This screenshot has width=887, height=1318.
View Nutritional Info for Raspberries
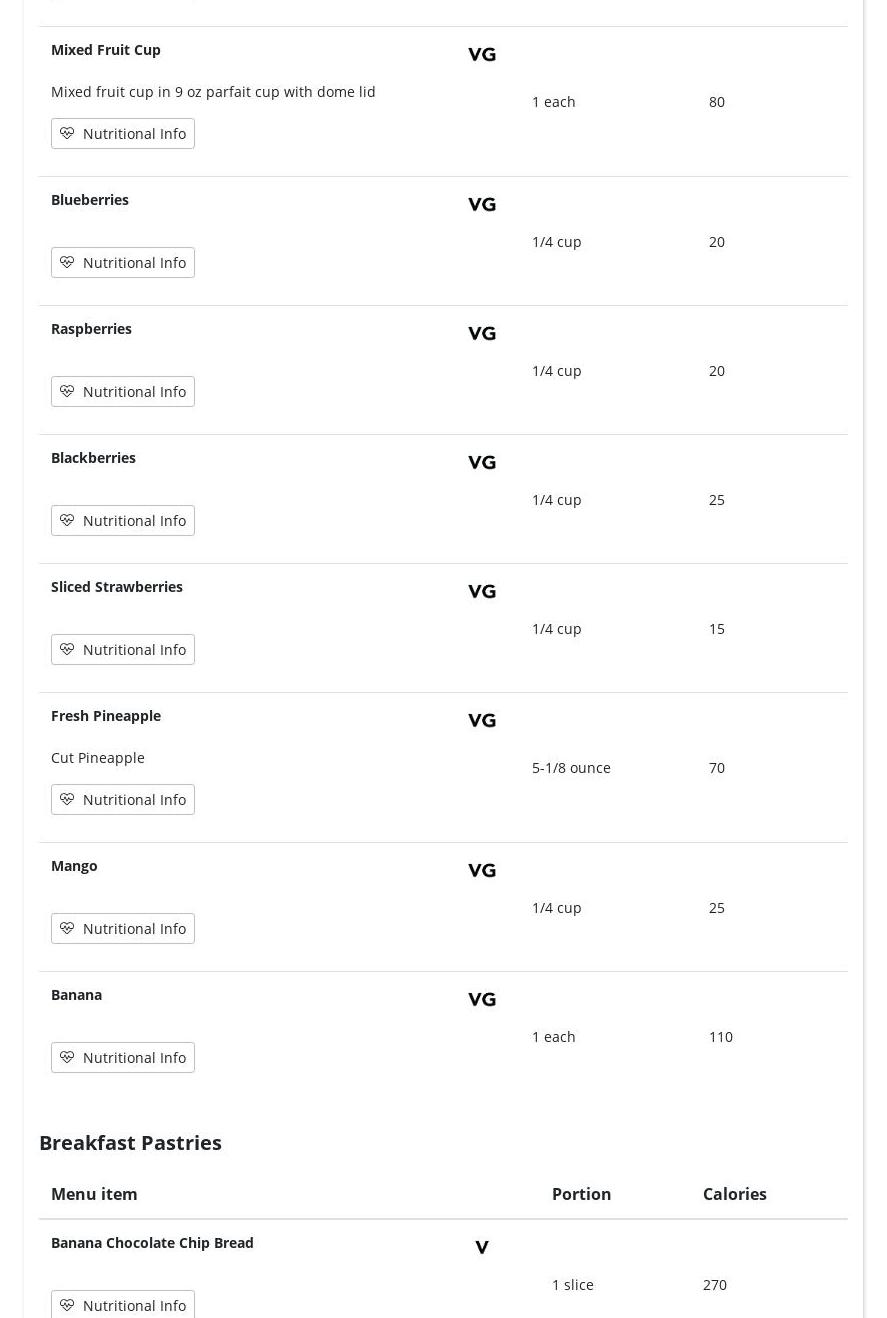[123, 392]
